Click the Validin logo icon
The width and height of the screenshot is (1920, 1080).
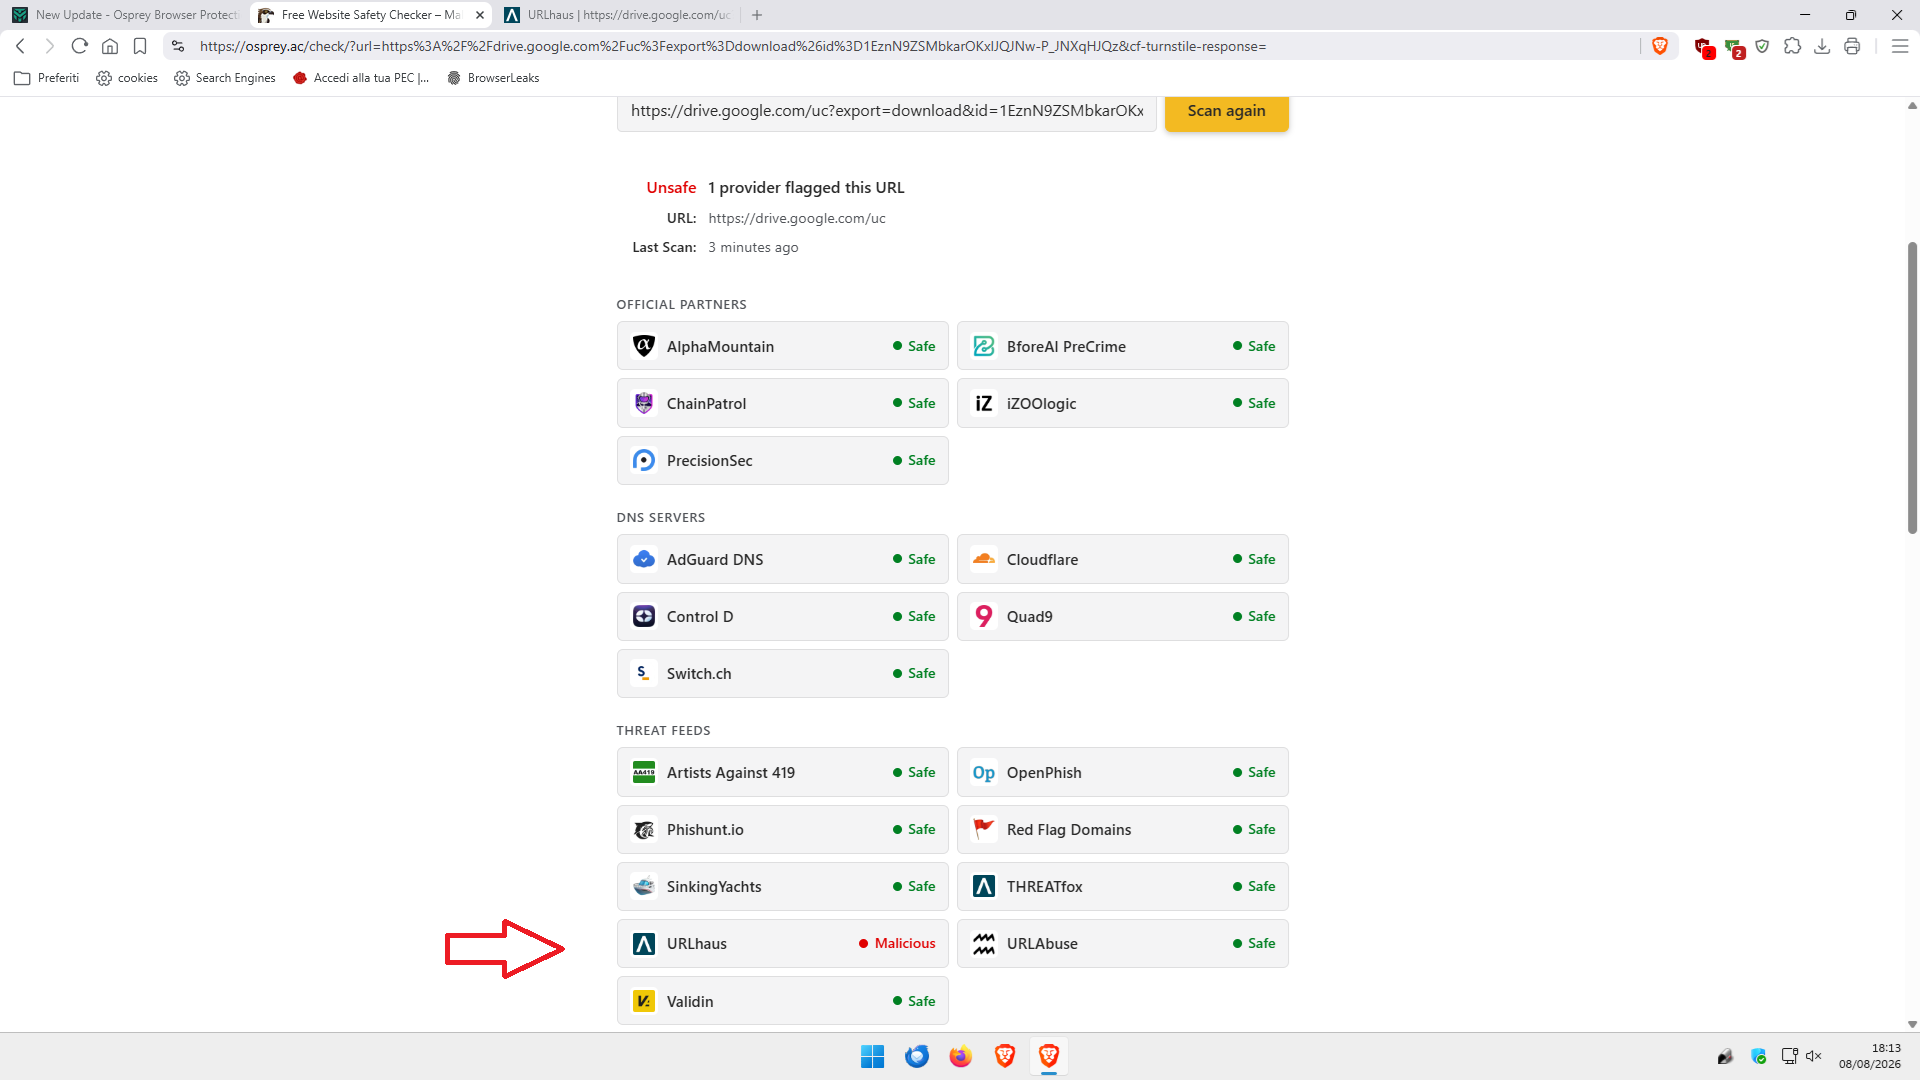pyautogui.click(x=644, y=1001)
